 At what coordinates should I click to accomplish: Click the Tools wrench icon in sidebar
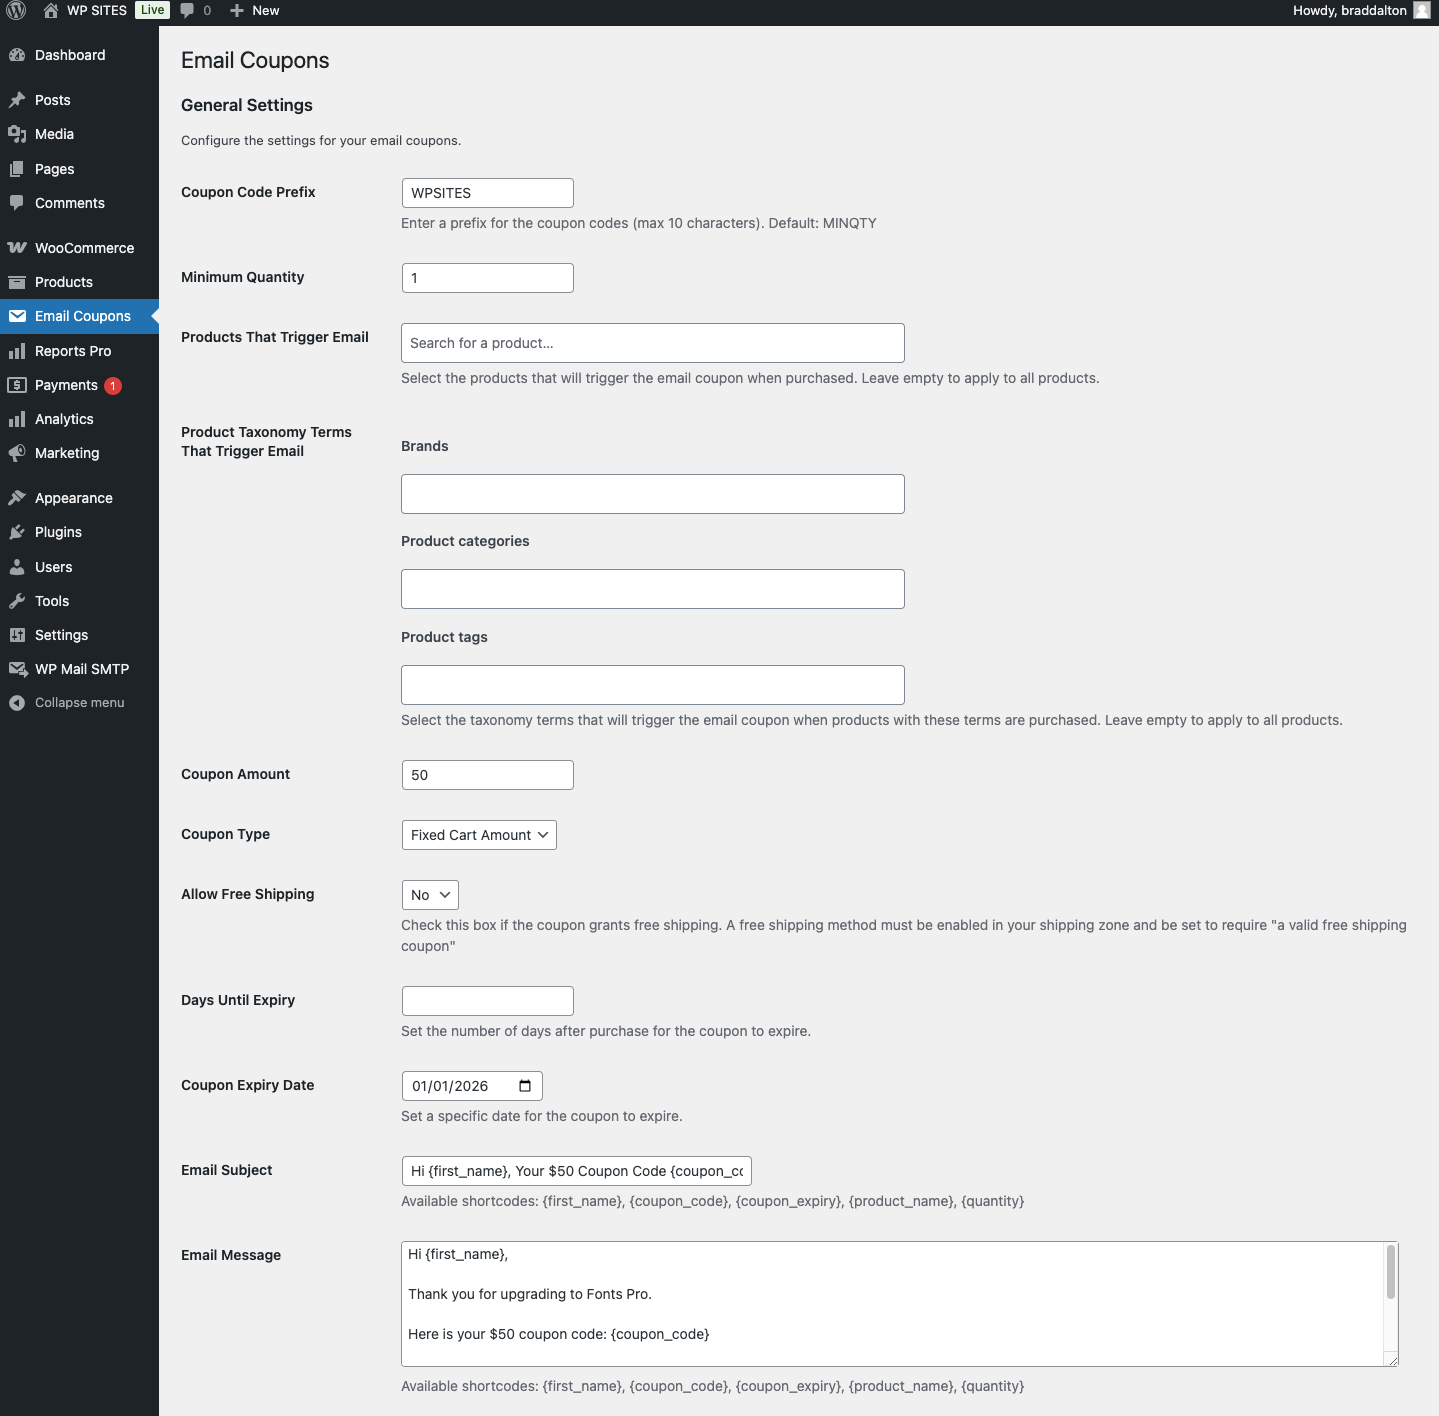(x=17, y=601)
